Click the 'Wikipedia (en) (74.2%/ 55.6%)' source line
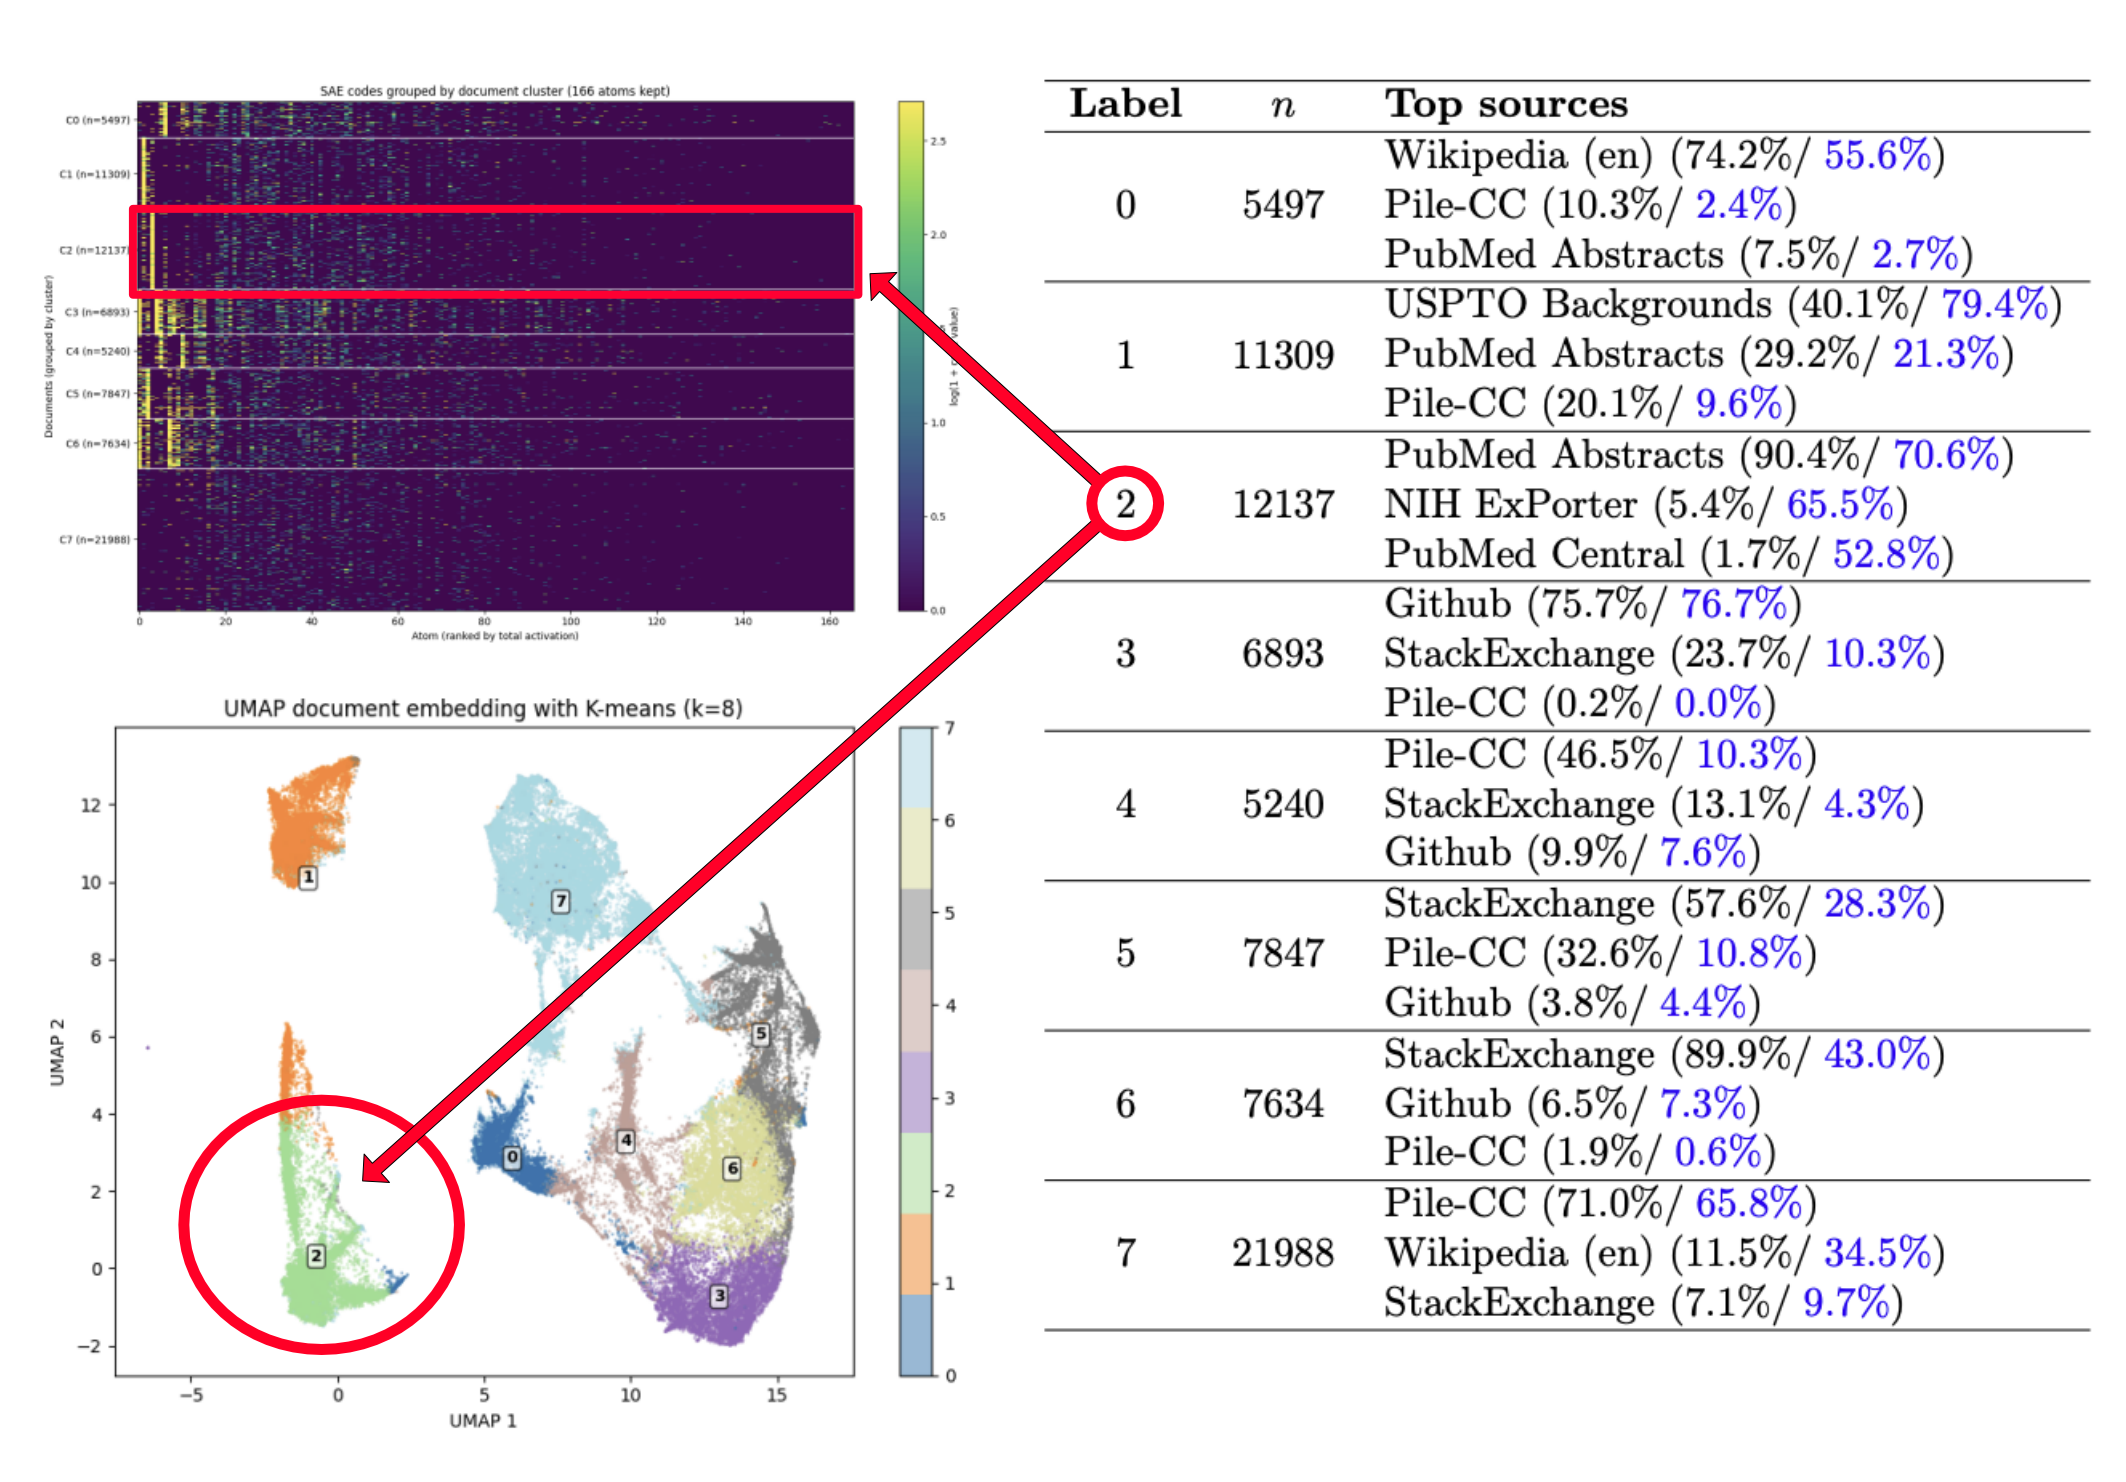Viewport: 2126px width, 1482px height. (x=1665, y=156)
